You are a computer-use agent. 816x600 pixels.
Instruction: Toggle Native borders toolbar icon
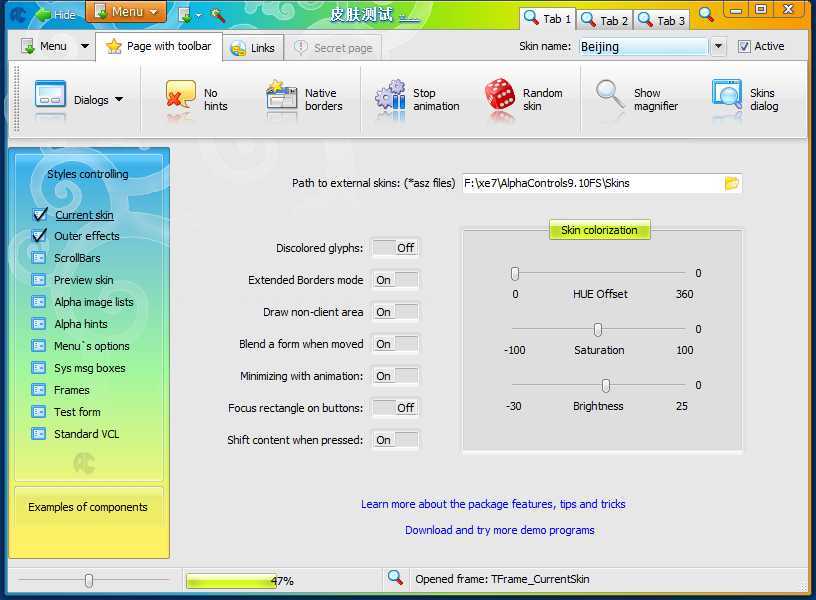point(282,99)
